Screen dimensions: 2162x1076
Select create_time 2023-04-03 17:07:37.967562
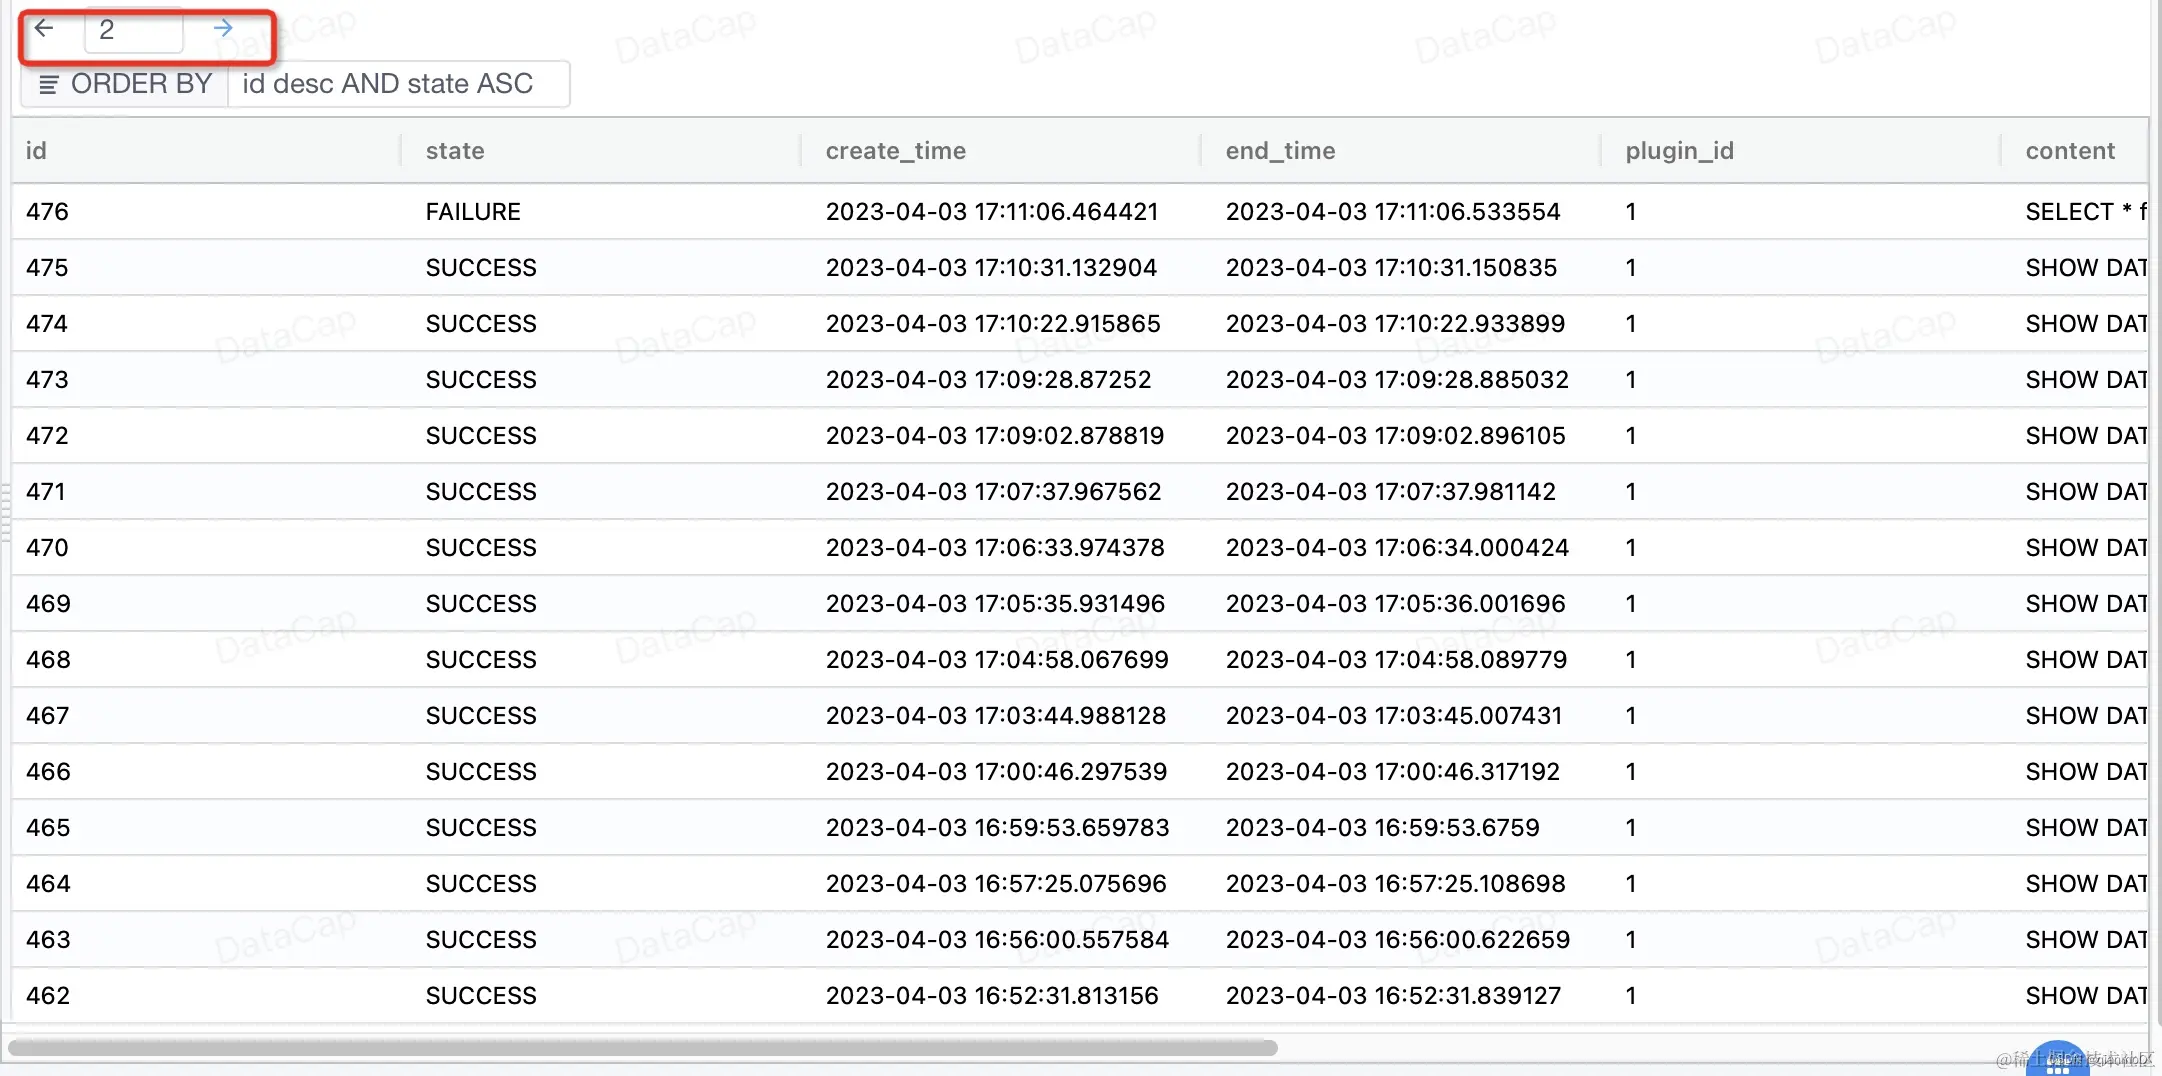tap(994, 492)
